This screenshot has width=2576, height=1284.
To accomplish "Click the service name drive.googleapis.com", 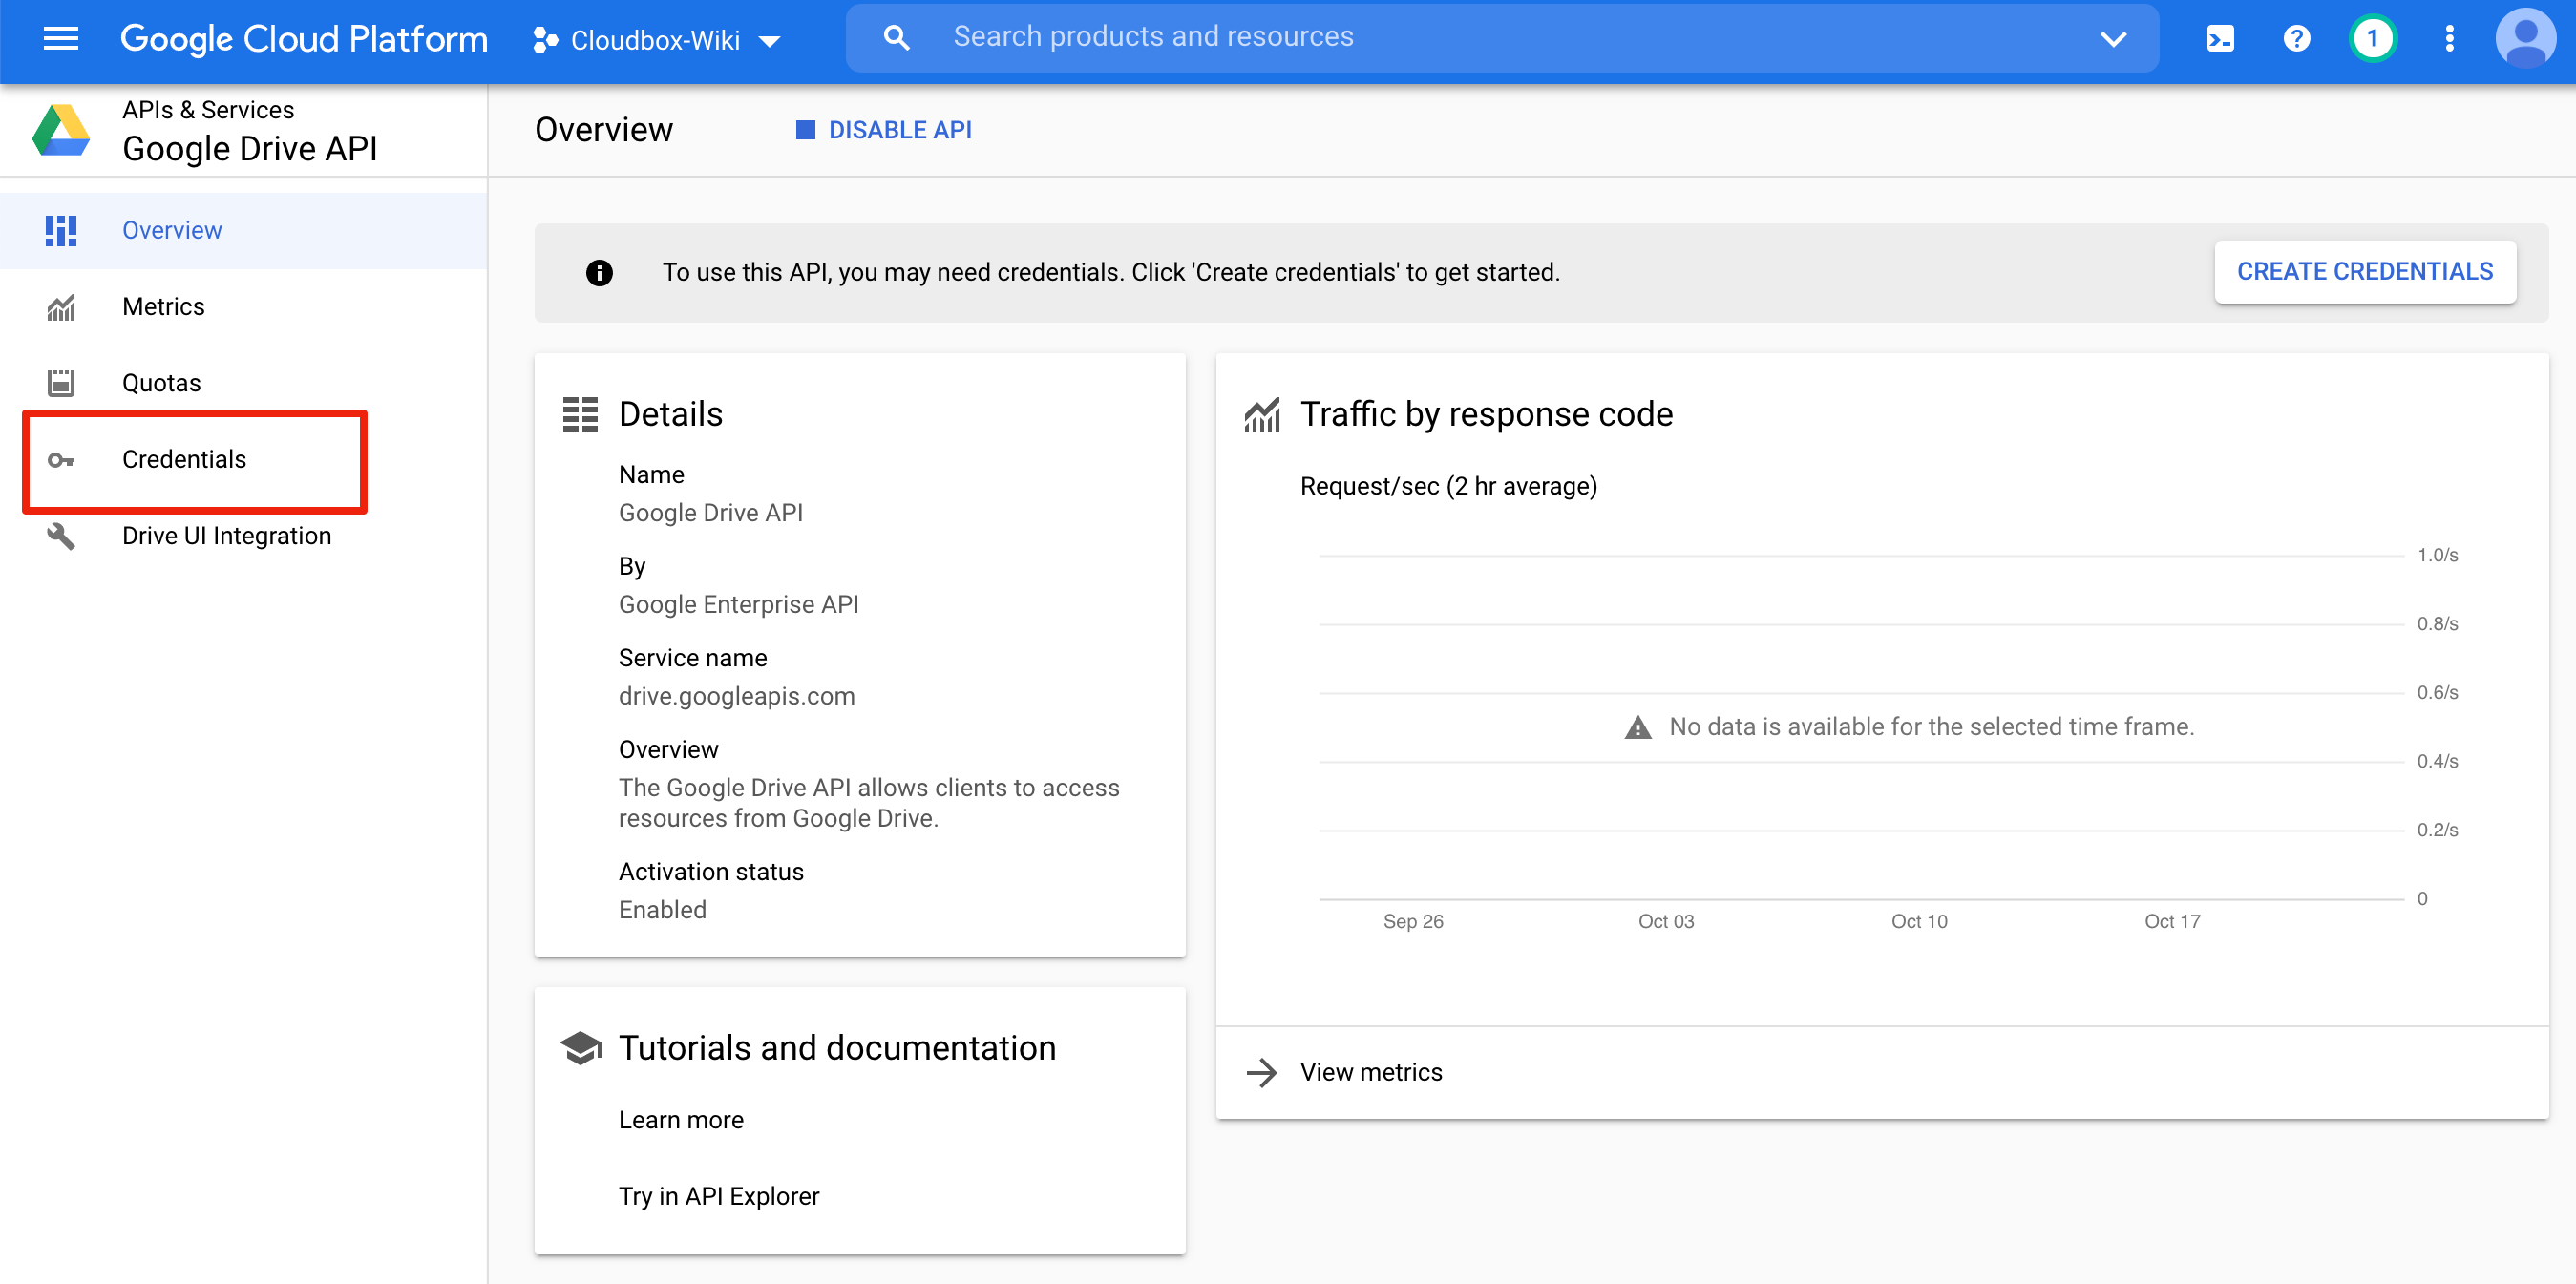I will point(737,697).
